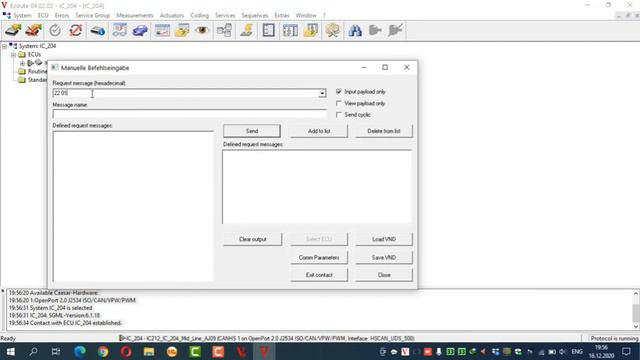Focus the Message name input field

click(x=189, y=114)
